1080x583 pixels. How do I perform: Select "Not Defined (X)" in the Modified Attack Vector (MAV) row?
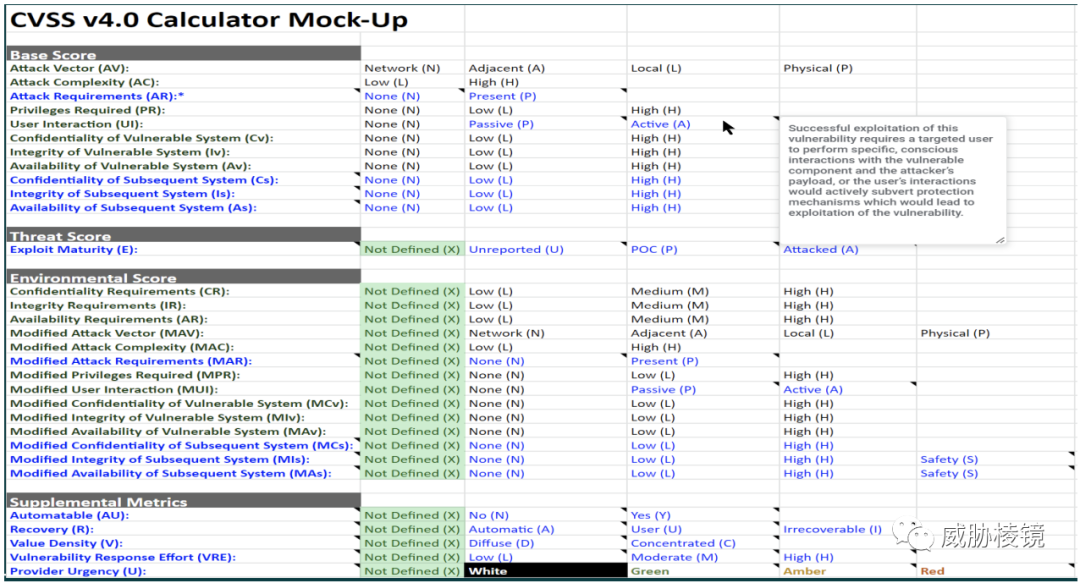[412, 334]
